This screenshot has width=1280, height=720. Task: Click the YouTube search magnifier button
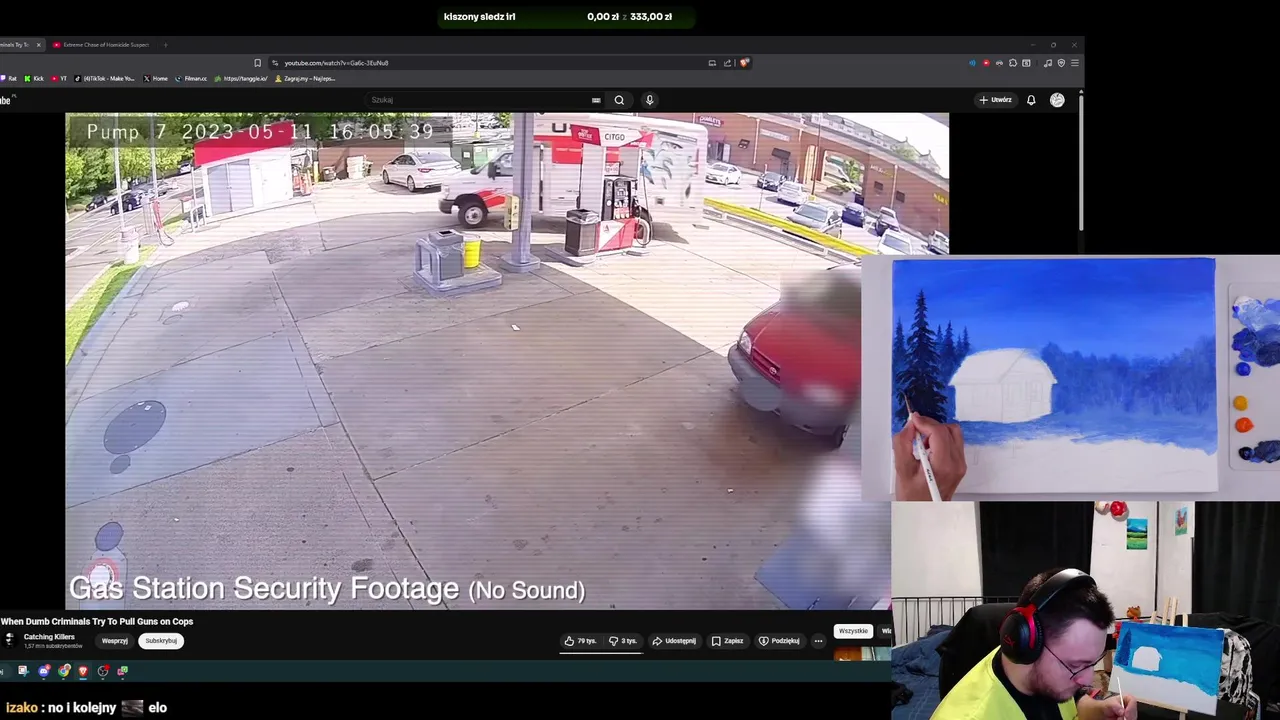click(x=619, y=100)
